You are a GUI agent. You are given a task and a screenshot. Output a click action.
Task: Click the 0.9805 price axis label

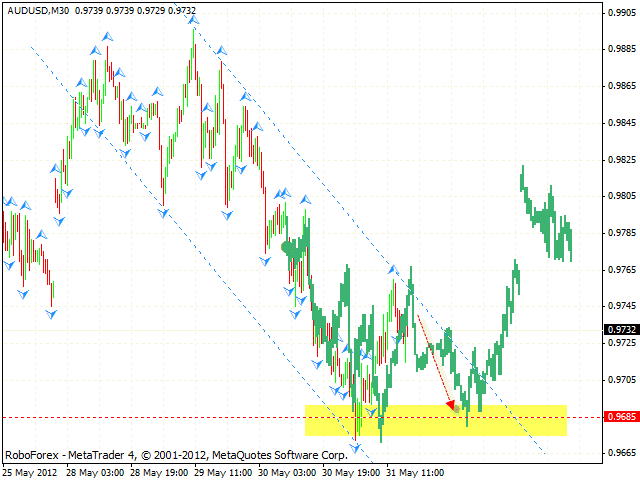621,196
